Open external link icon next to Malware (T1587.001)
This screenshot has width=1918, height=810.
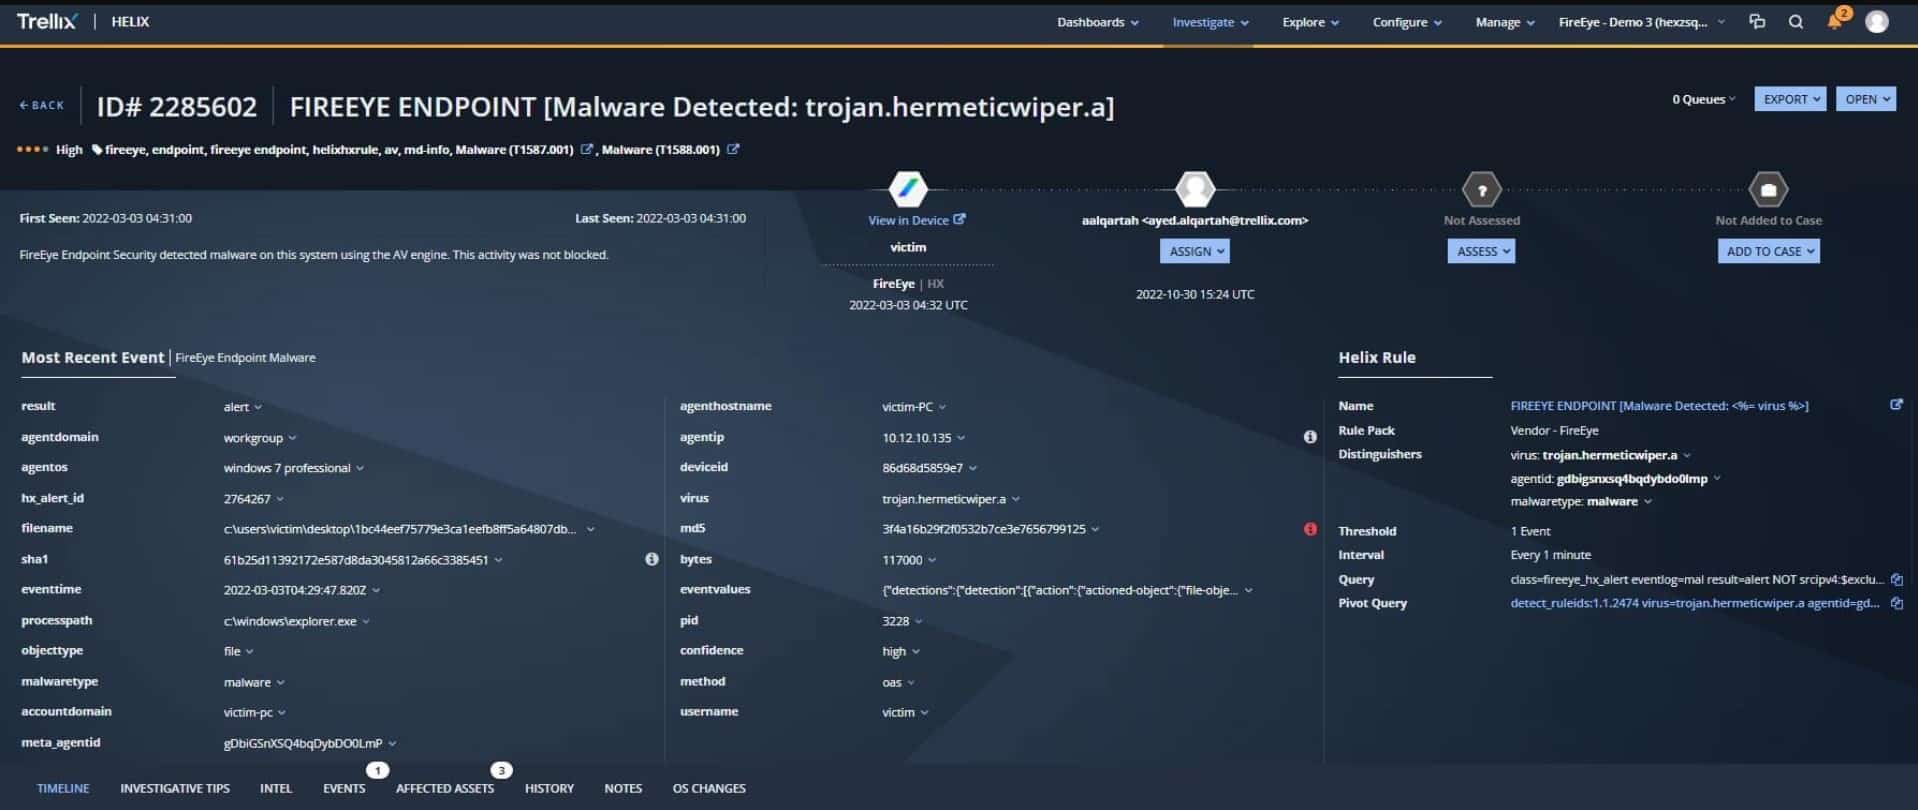coord(587,149)
